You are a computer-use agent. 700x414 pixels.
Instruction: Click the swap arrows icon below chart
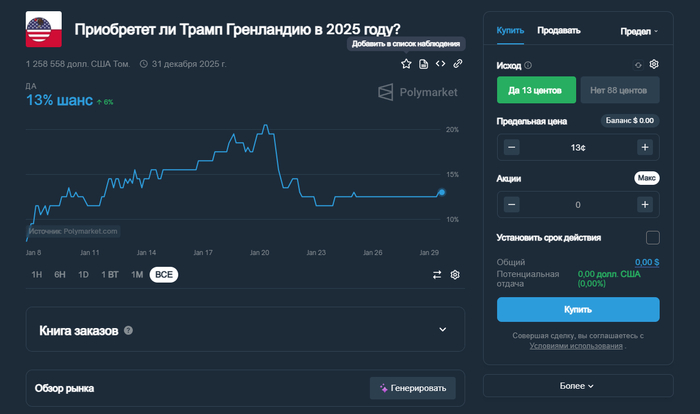(x=437, y=274)
